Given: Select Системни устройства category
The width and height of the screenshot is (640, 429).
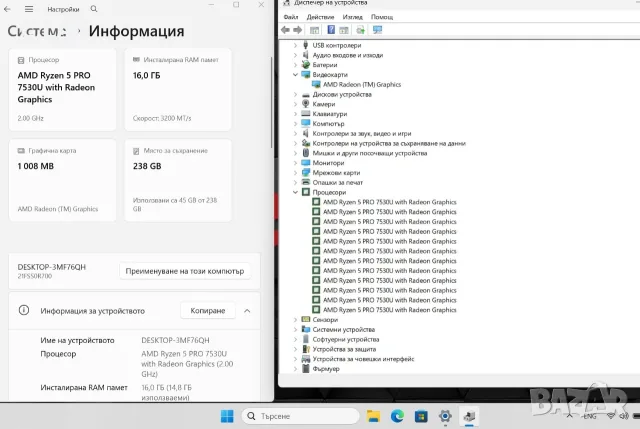Looking at the screenshot, I should point(343,329).
